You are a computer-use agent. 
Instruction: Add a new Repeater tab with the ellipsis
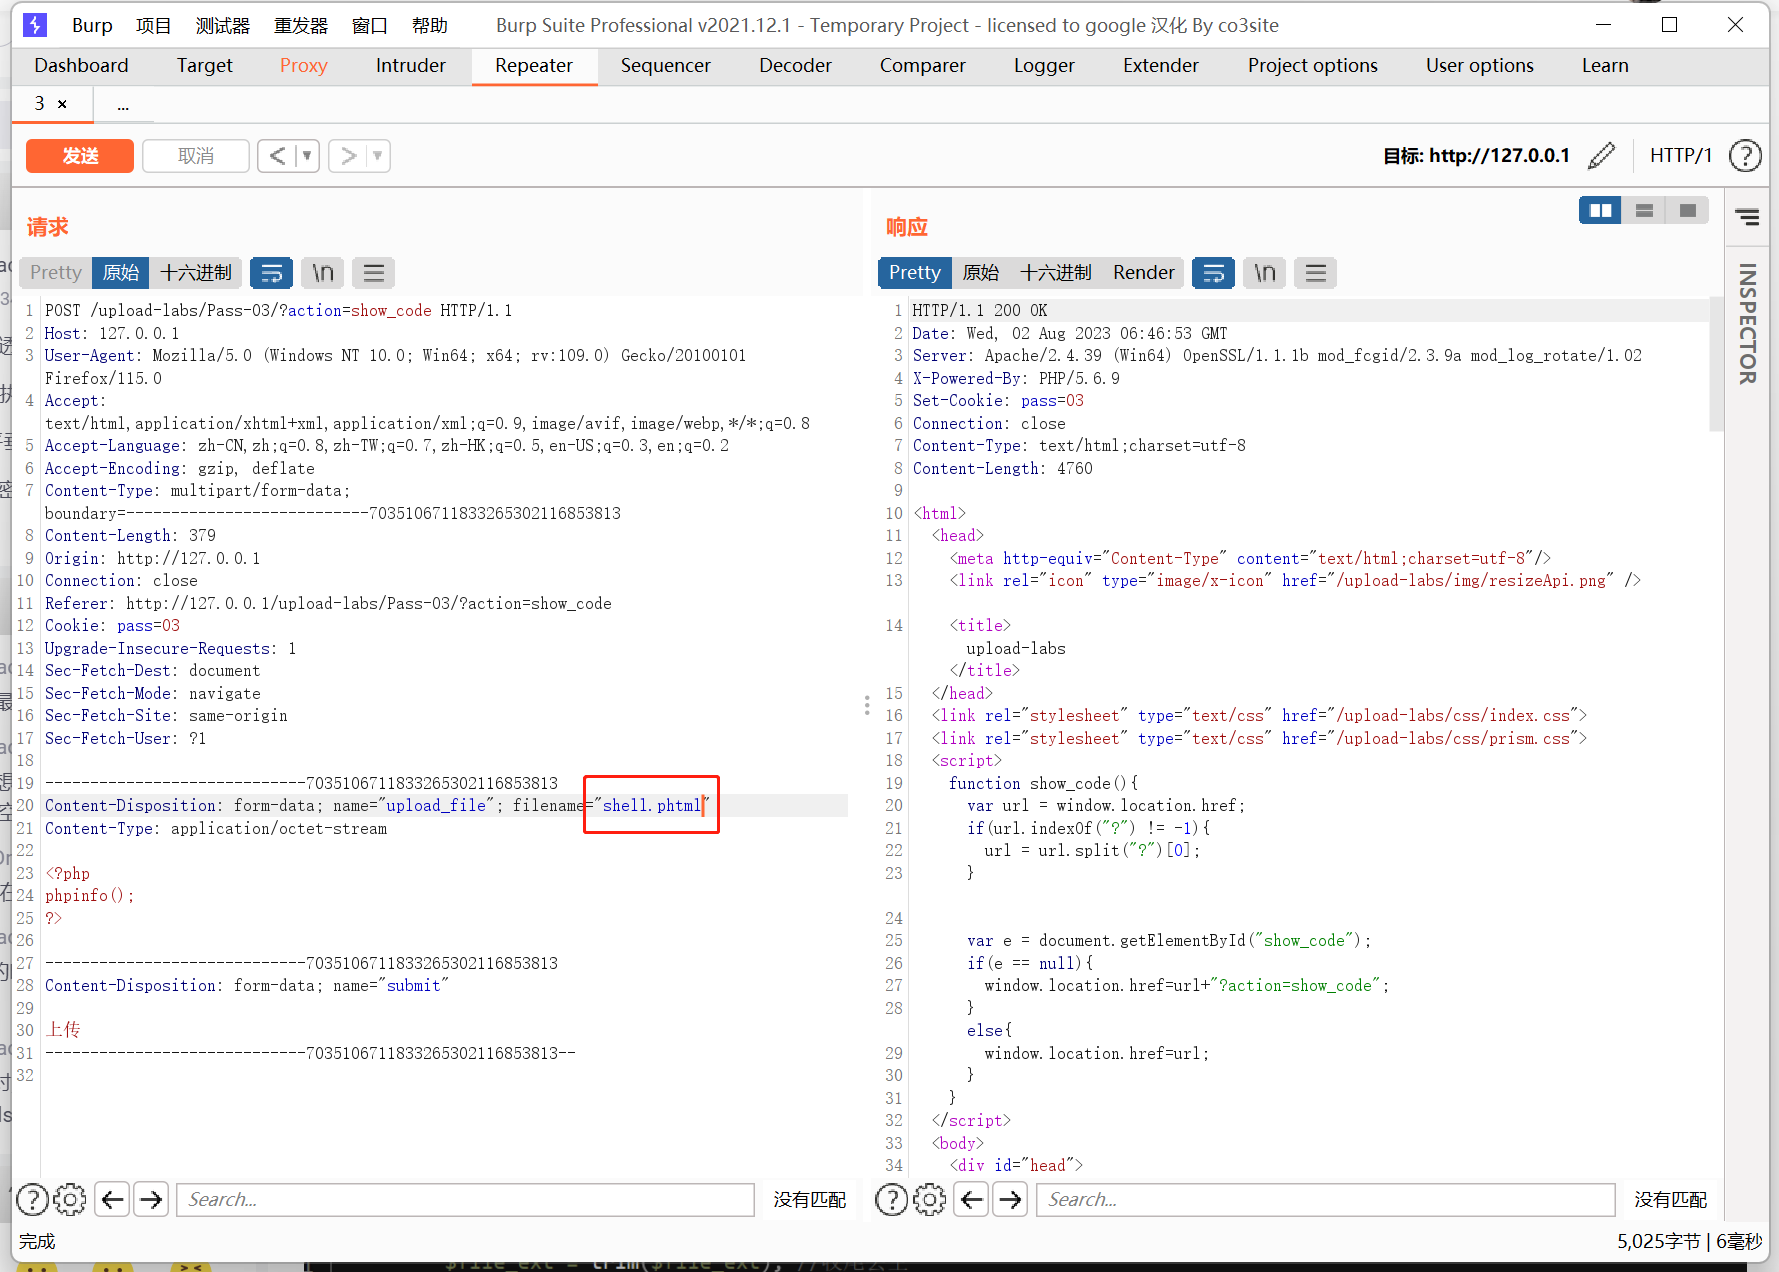(x=123, y=104)
